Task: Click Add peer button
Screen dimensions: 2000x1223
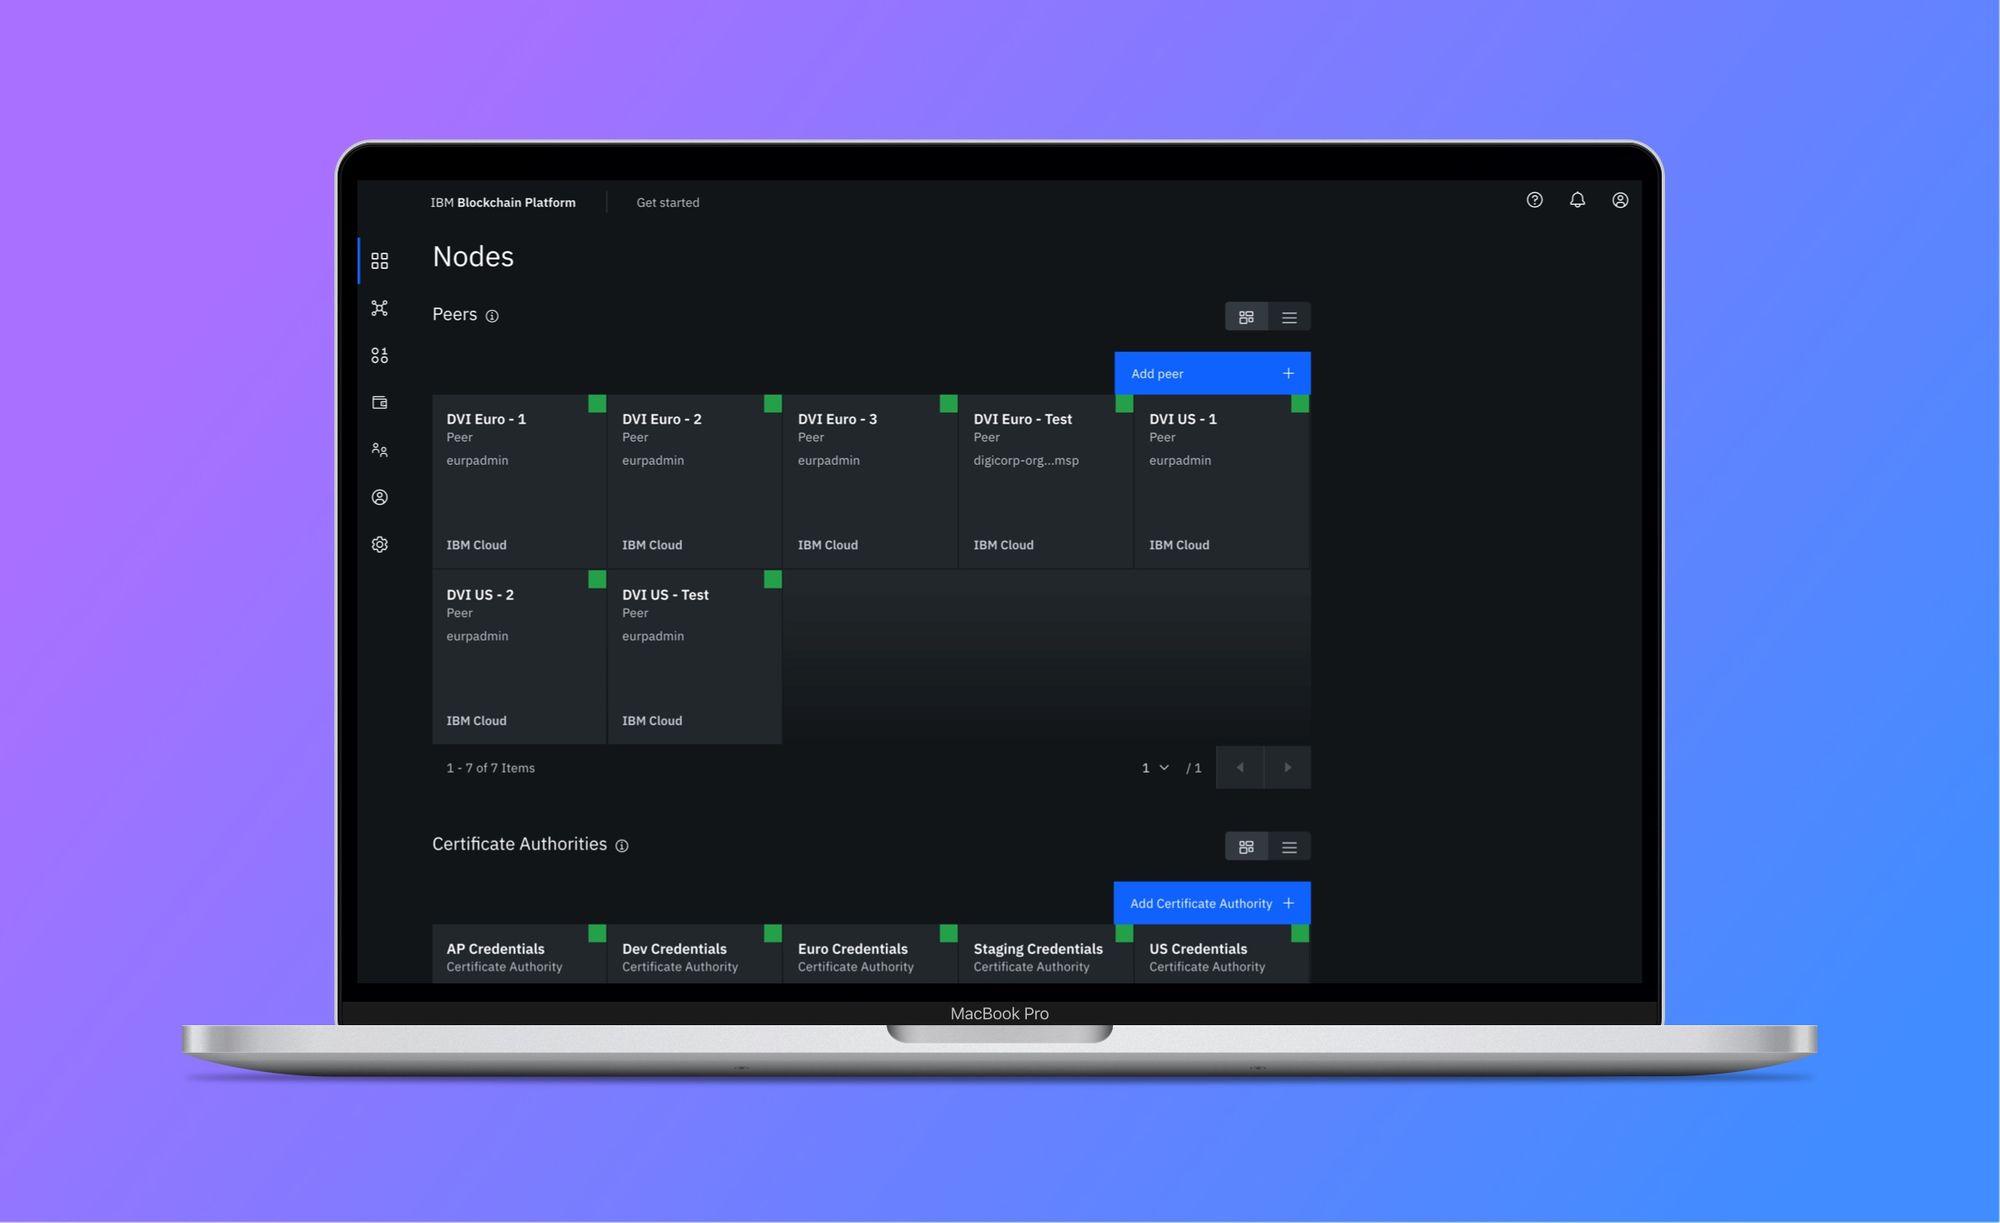Action: point(1211,373)
